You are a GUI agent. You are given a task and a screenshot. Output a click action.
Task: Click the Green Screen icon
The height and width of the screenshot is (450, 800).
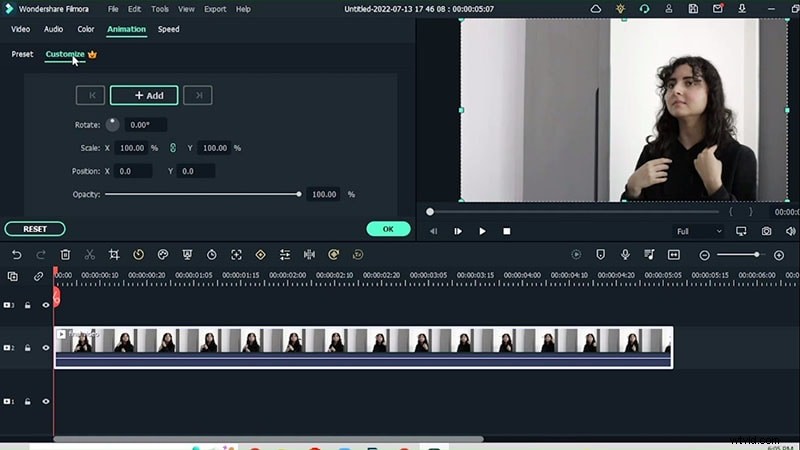tap(187, 255)
